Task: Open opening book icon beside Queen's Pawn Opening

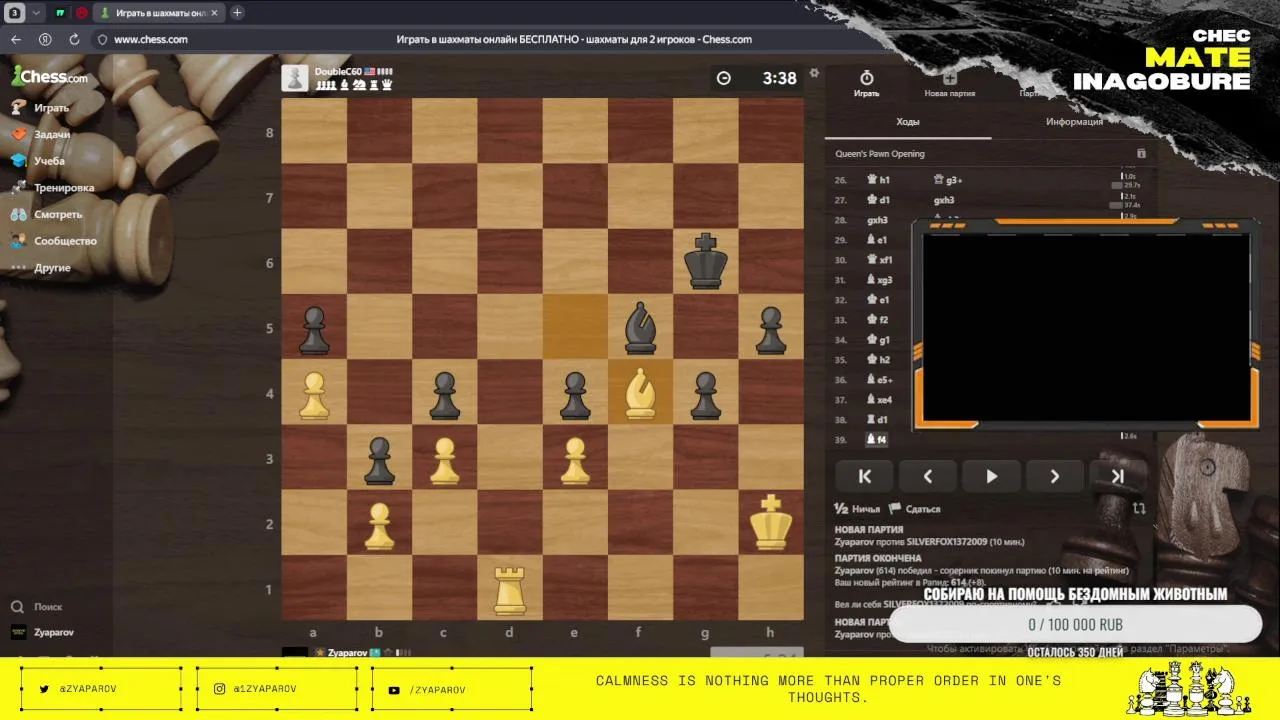Action: [x=1141, y=154]
